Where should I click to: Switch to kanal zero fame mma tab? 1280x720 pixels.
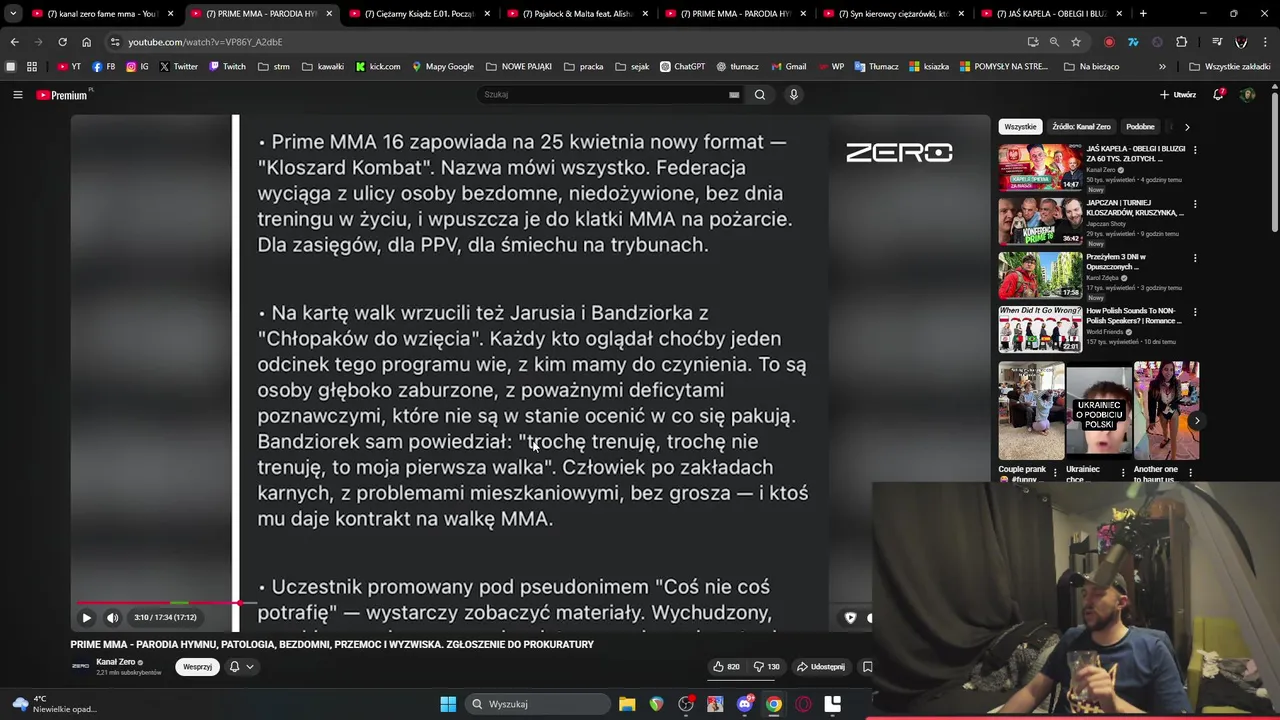coord(104,14)
